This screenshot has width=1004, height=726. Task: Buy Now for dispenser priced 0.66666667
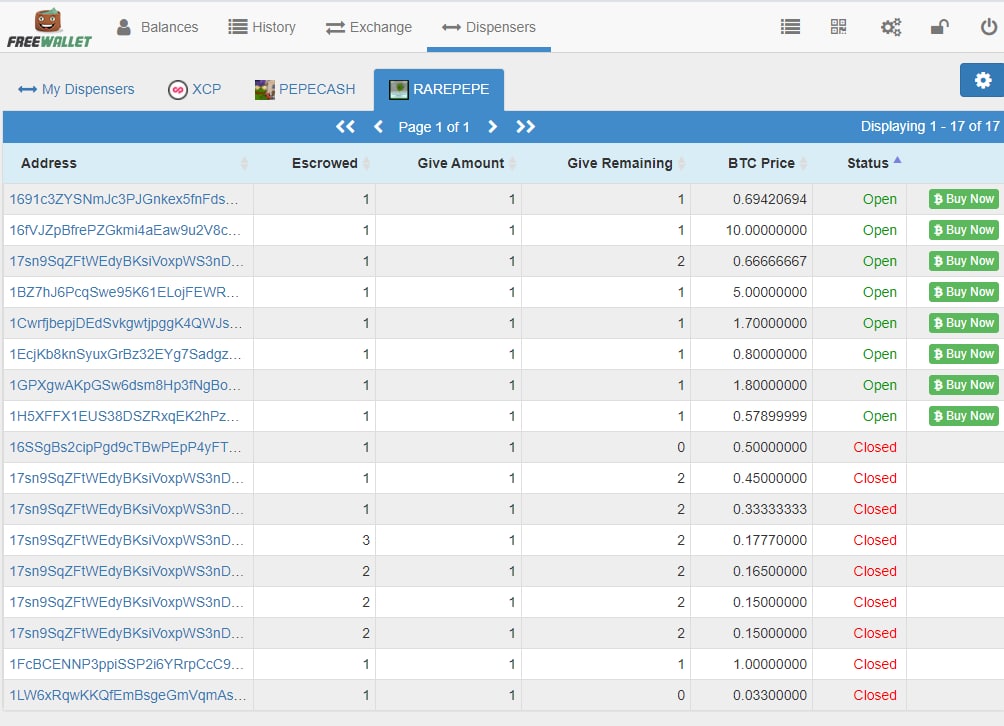pos(964,261)
